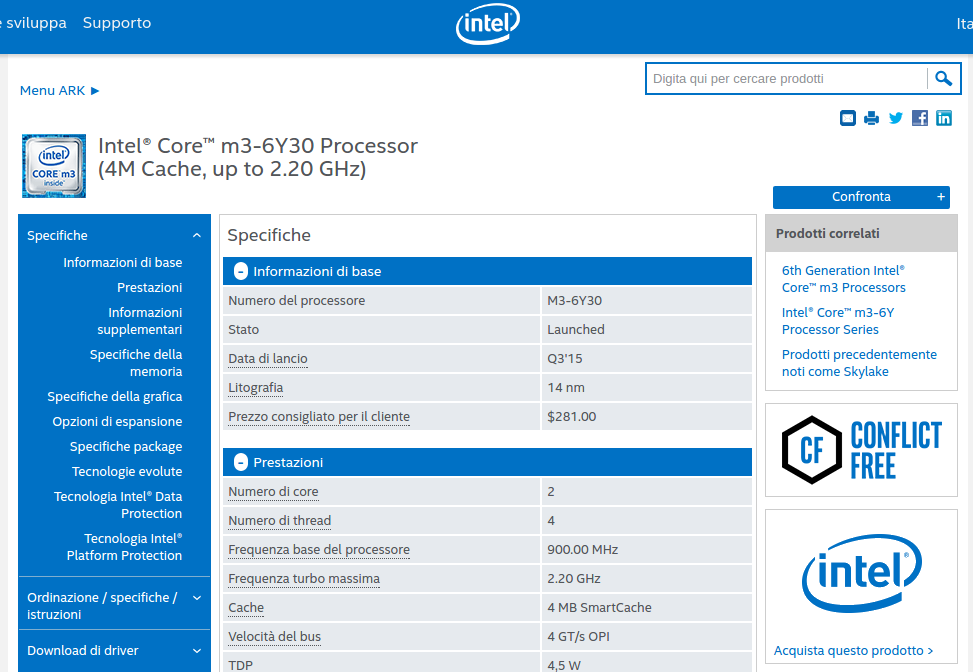Collapse the Specifiche sidebar group
This screenshot has height=672, width=973.
tap(197, 236)
